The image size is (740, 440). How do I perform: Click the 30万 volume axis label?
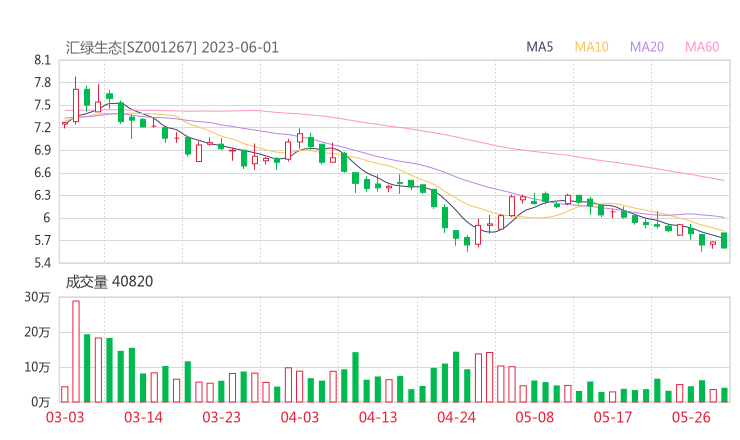38,297
